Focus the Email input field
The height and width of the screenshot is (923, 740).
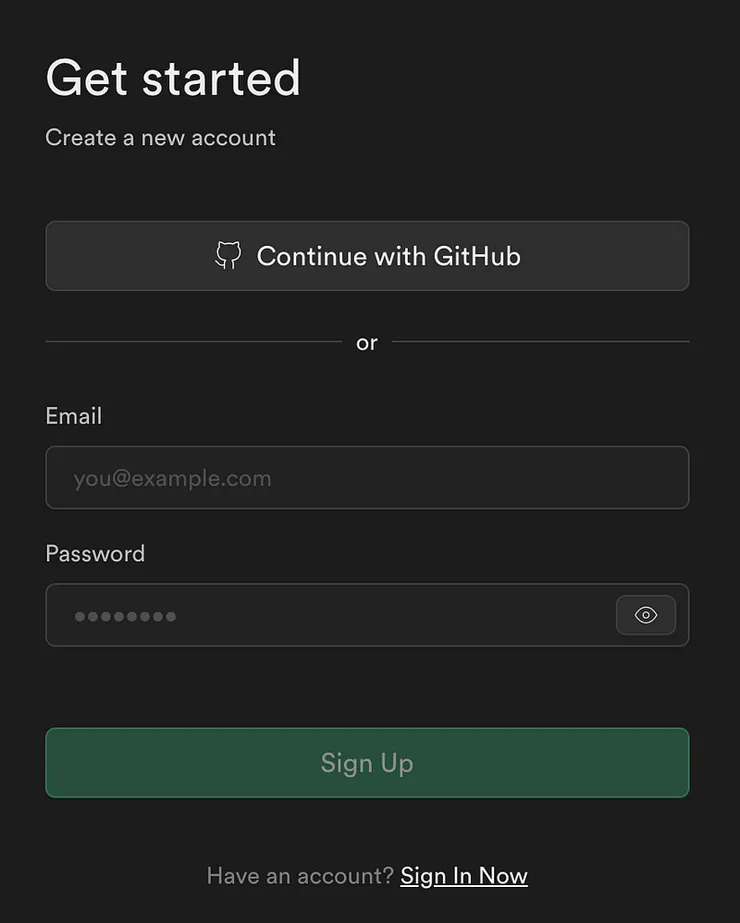tap(367, 478)
